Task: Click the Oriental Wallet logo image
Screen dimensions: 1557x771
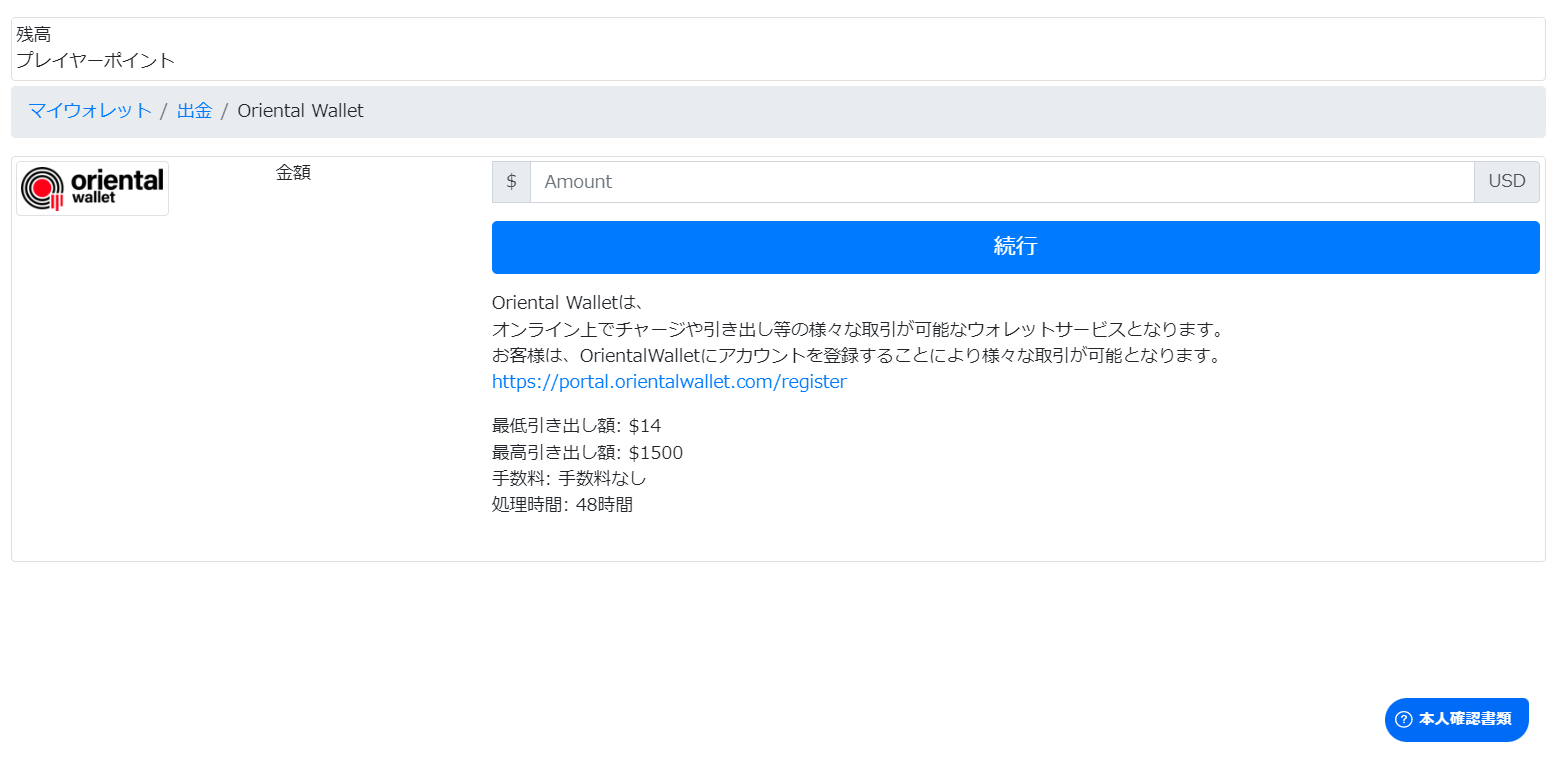Action: 92,188
